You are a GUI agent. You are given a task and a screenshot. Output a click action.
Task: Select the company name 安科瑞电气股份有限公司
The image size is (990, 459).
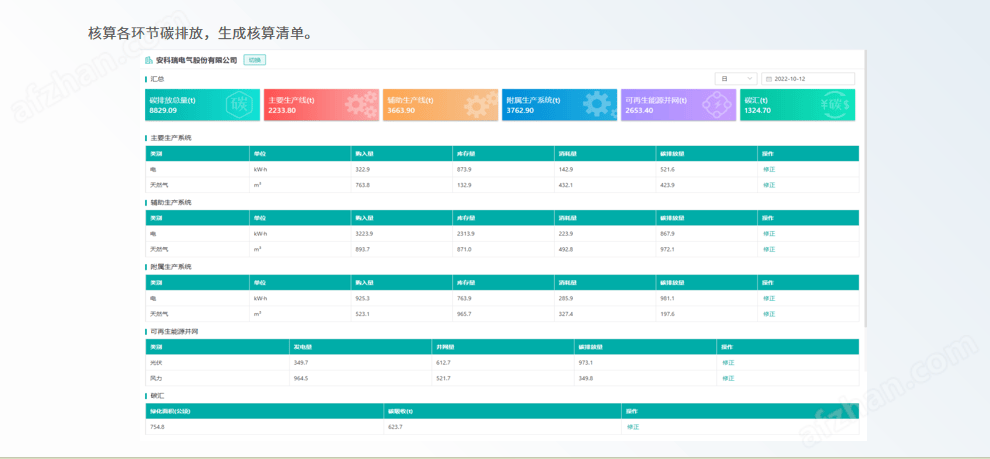coord(196,61)
